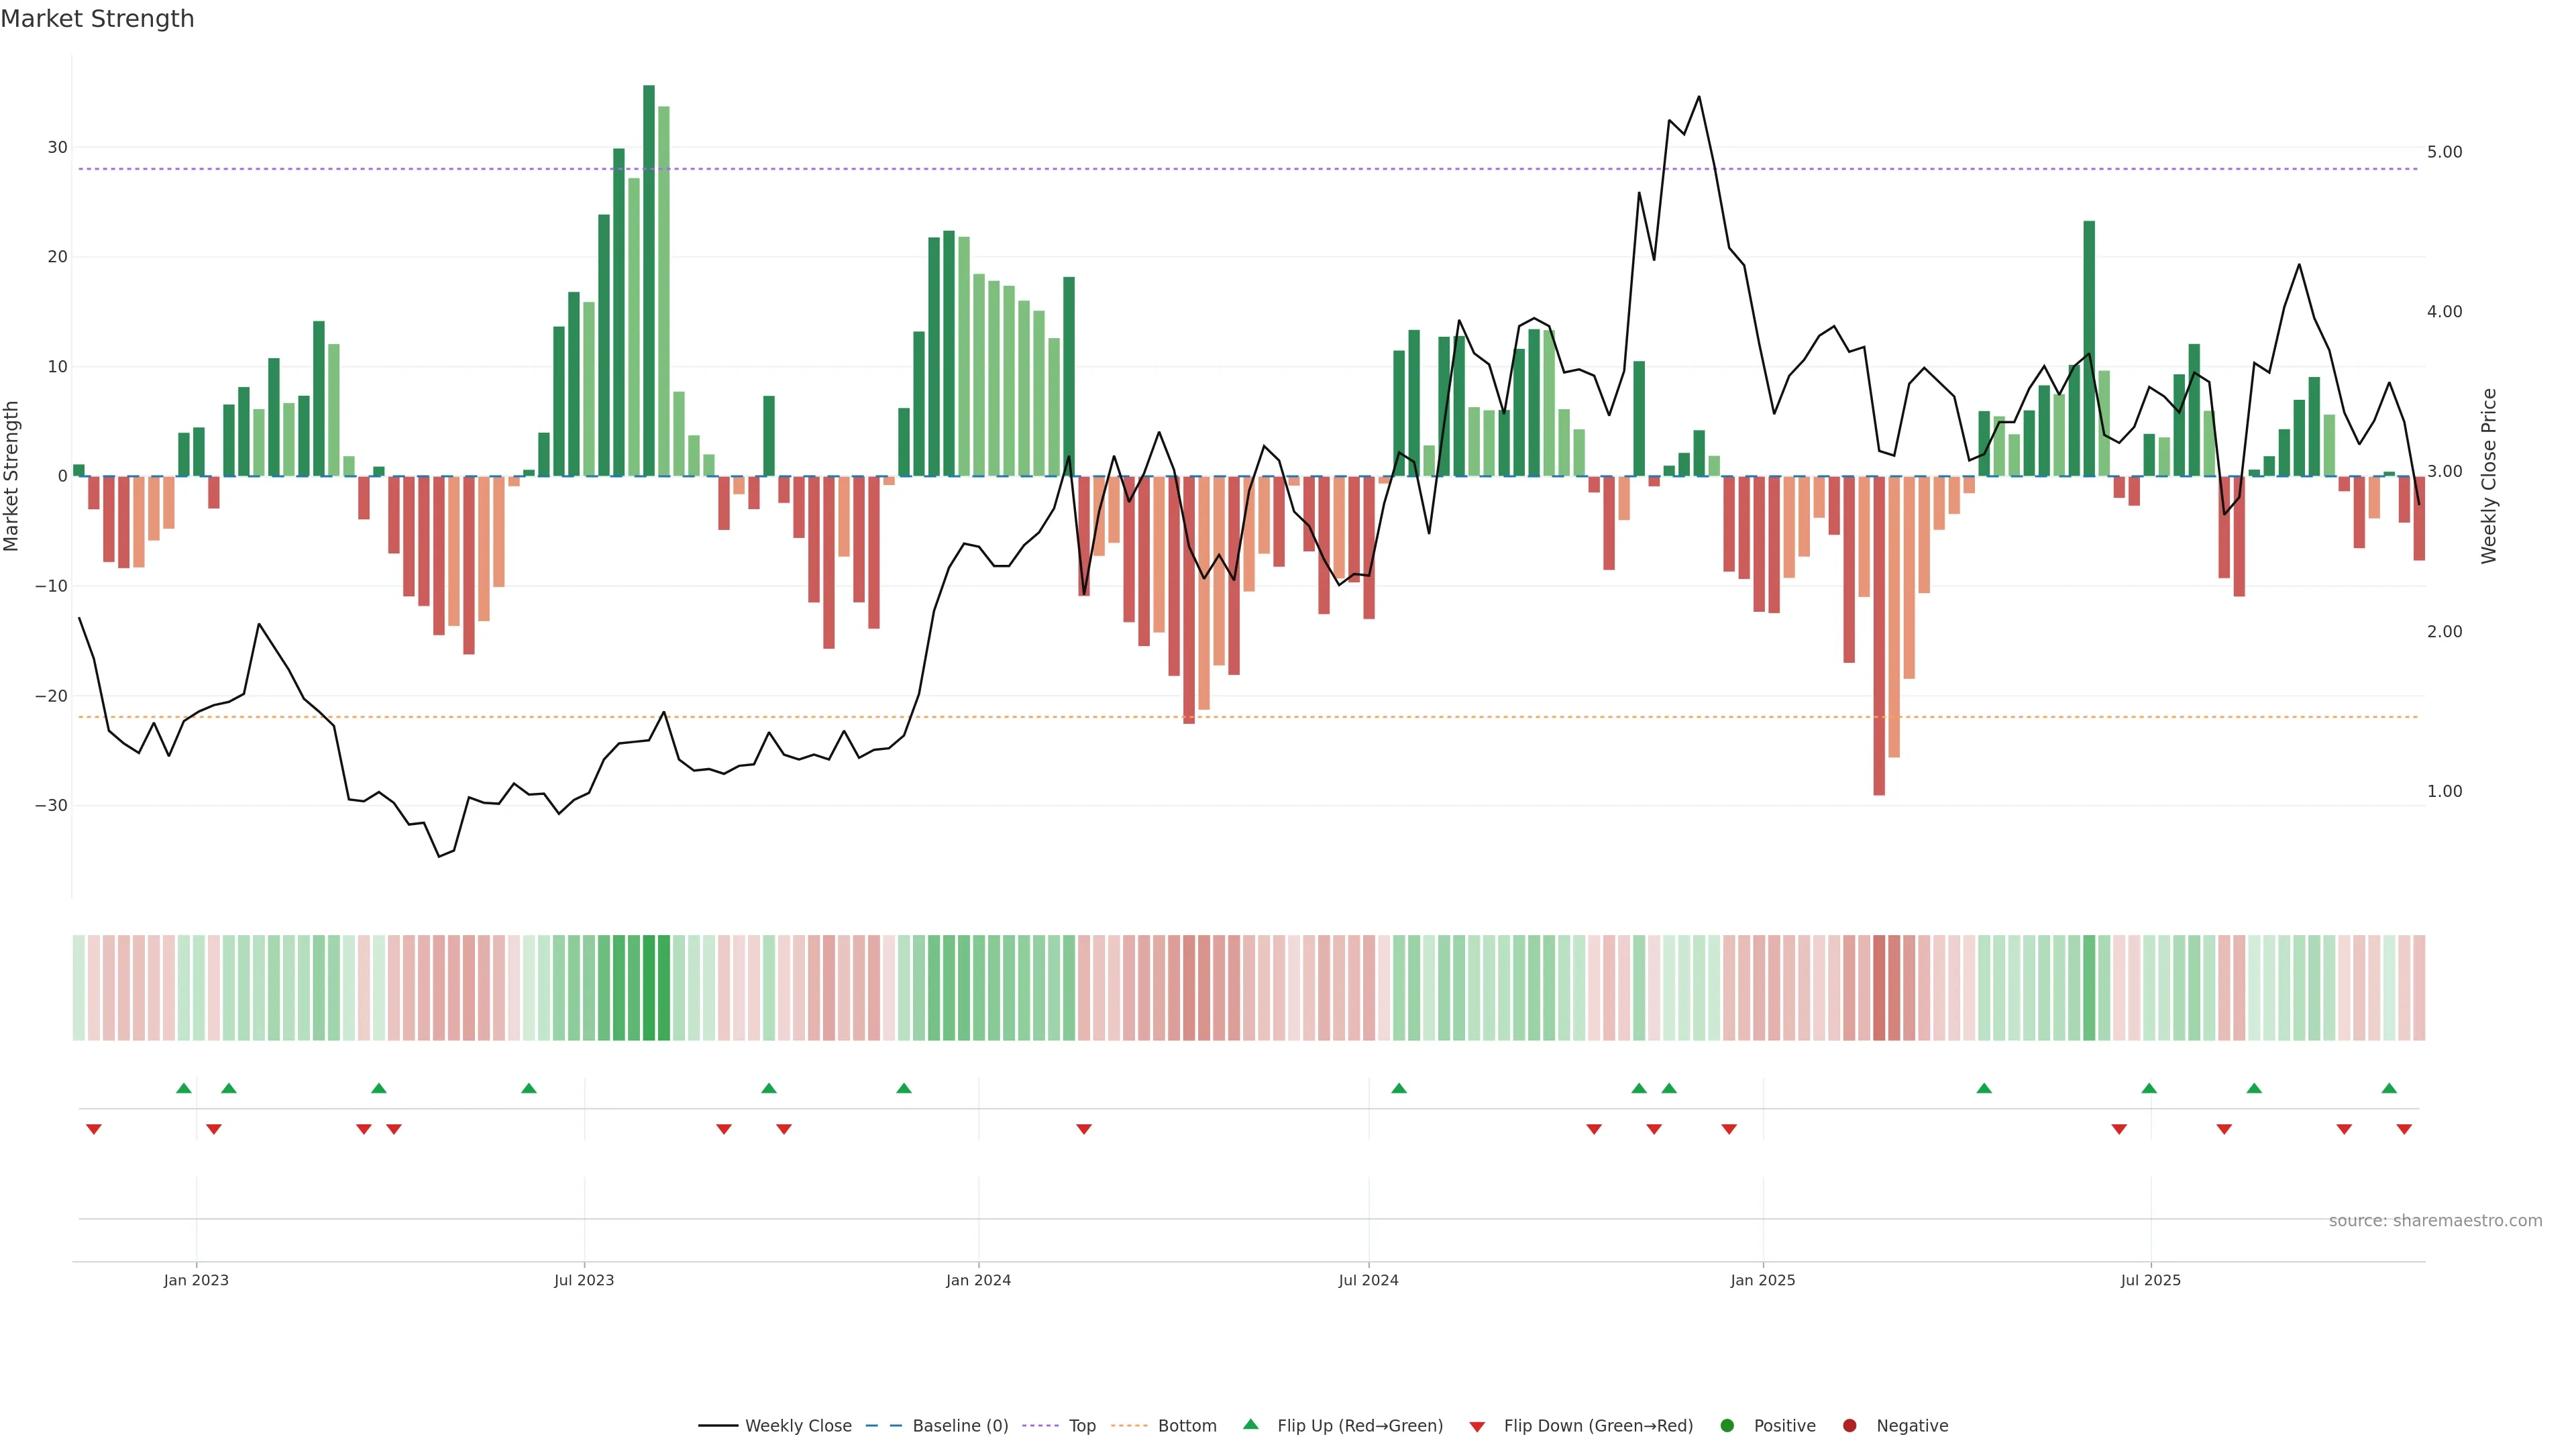This screenshot has height=1449, width=2576.
Task: Click the Jan 2024 x-axis label
Action: (978, 1280)
